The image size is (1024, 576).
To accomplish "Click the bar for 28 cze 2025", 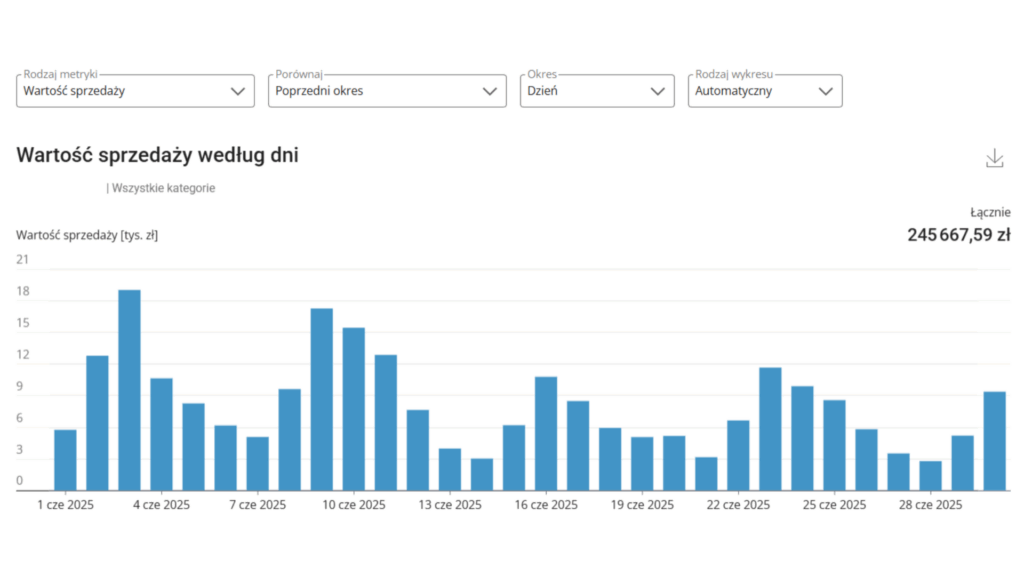I will click(930, 475).
